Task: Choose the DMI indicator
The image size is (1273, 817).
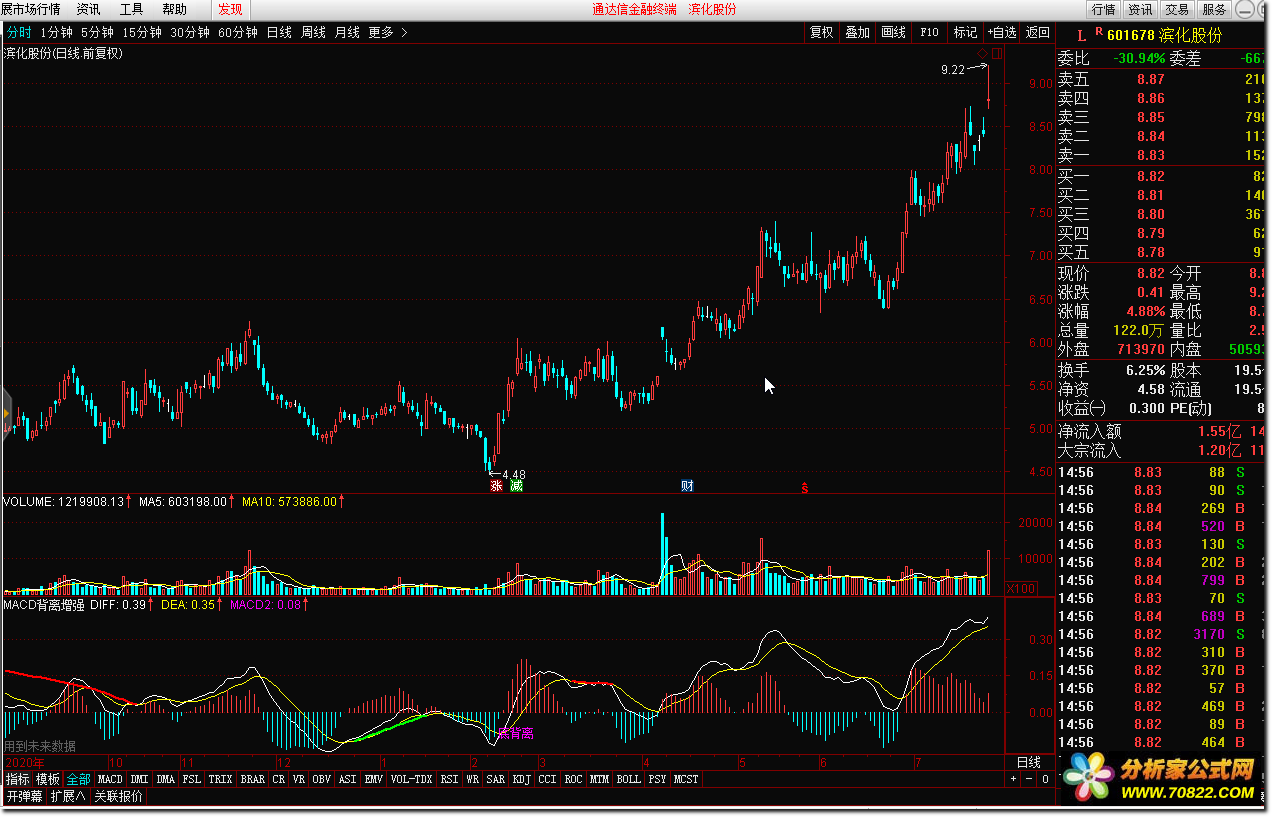Action: click(x=139, y=779)
